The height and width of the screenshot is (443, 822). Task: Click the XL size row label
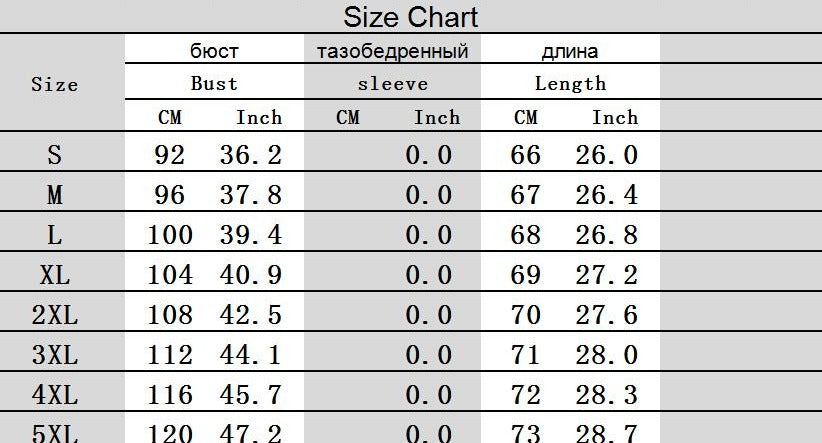(x=54, y=275)
